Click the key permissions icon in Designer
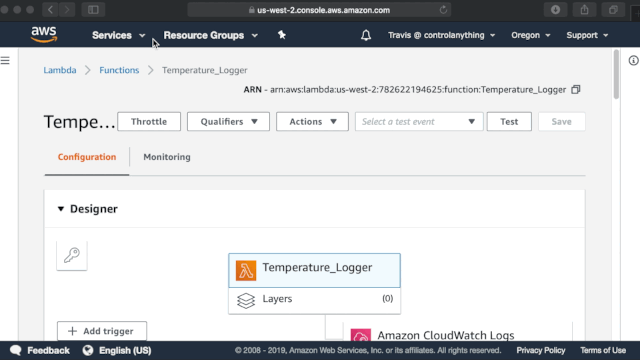640x360 pixels. pyautogui.click(x=72, y=255)
